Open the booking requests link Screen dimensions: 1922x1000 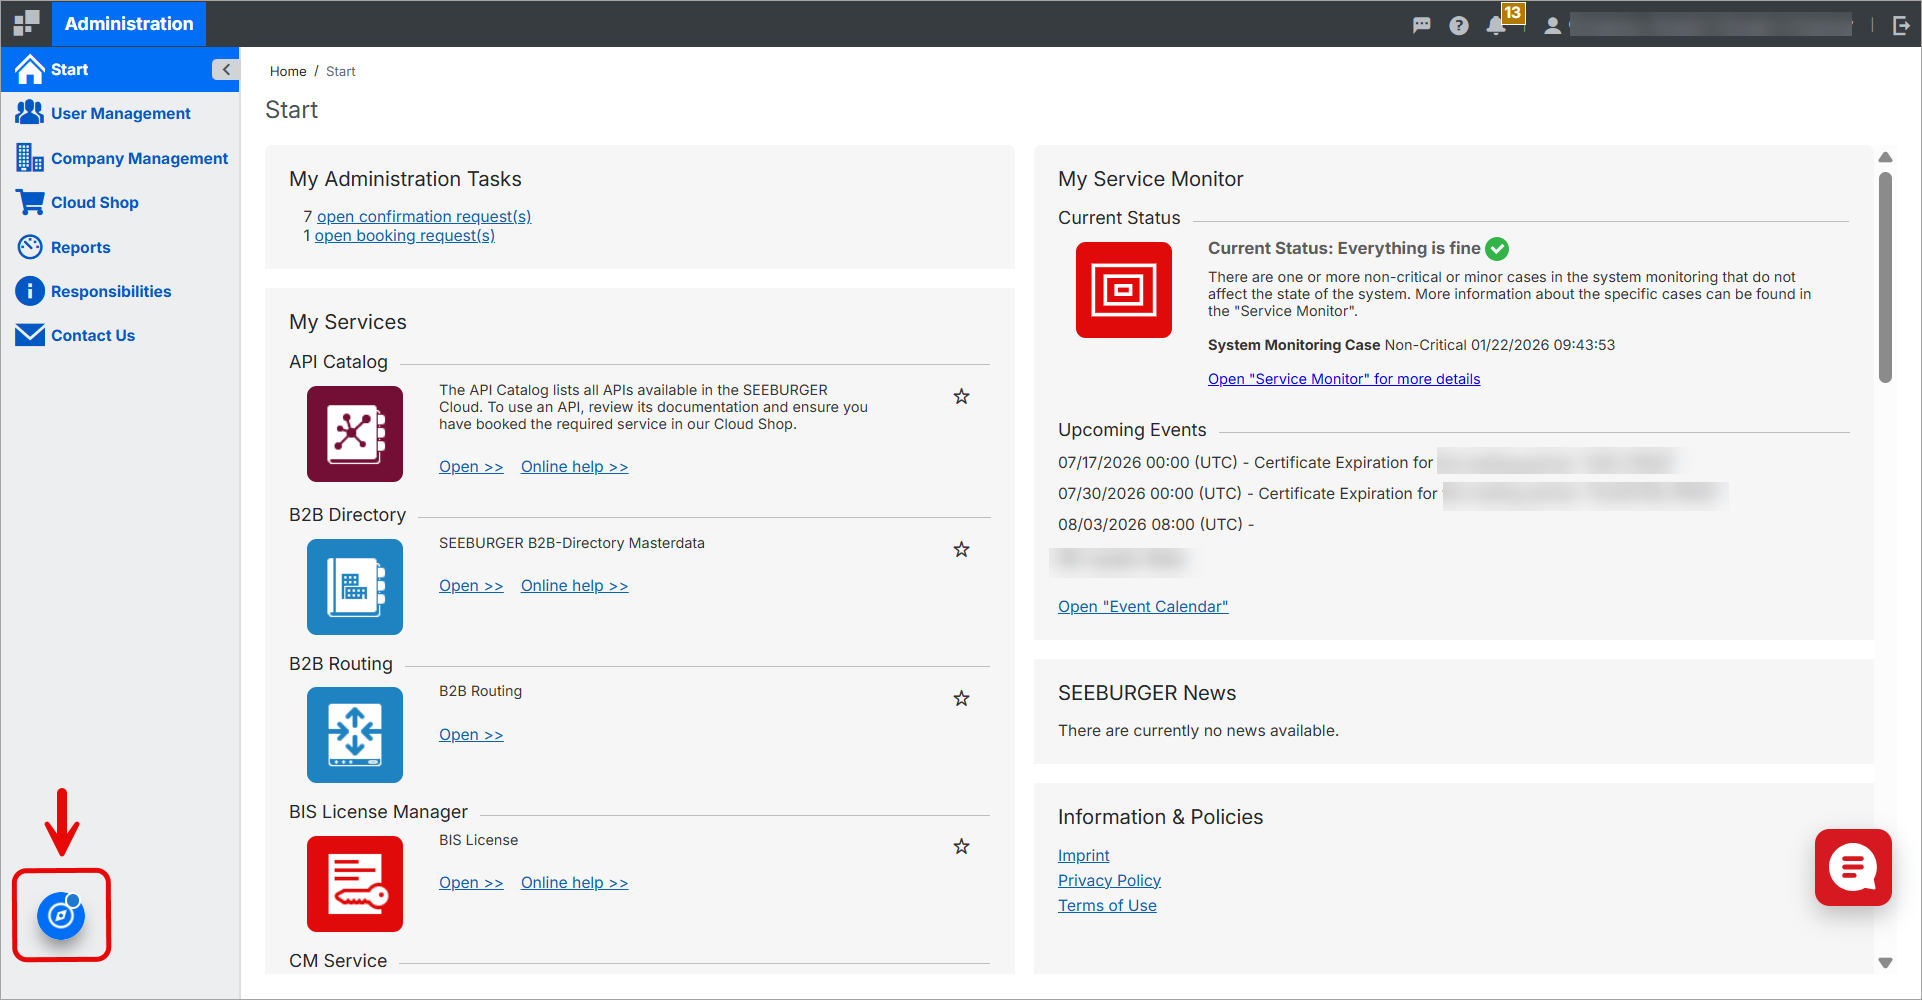[x=405, y=235]
